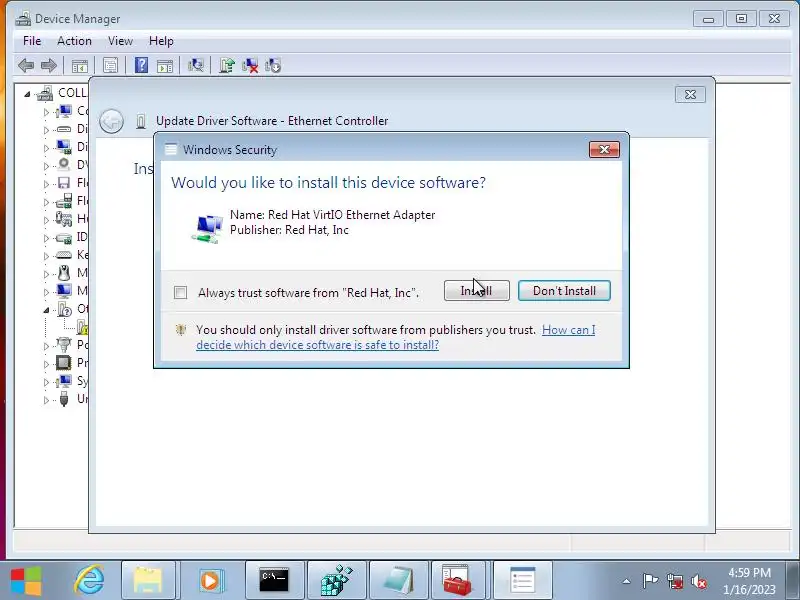The width and height of the screenshot is (800, 600).
Task: Click the Disable device toolbar icon with down arrow
Action: 273,65
